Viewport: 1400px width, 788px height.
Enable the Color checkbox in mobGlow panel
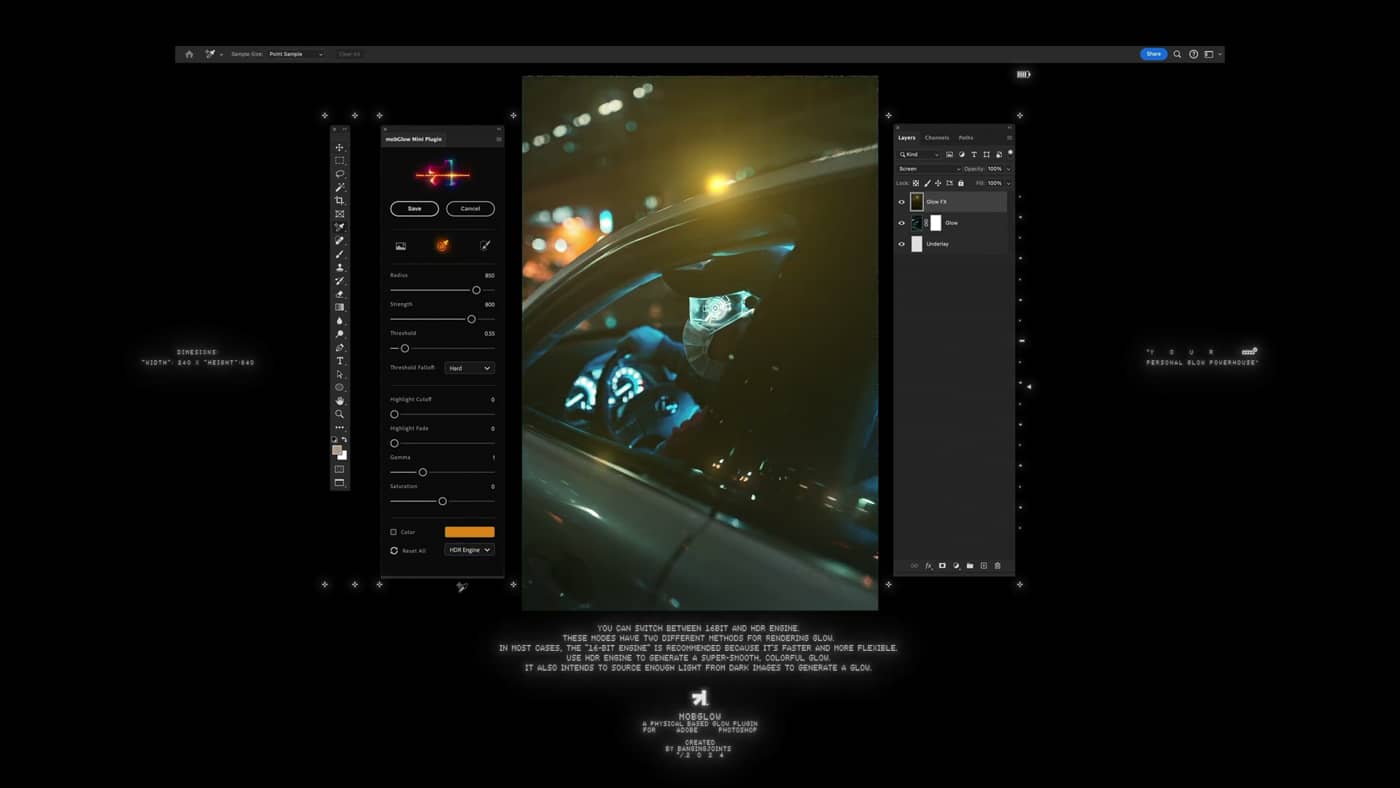(392, 531)
